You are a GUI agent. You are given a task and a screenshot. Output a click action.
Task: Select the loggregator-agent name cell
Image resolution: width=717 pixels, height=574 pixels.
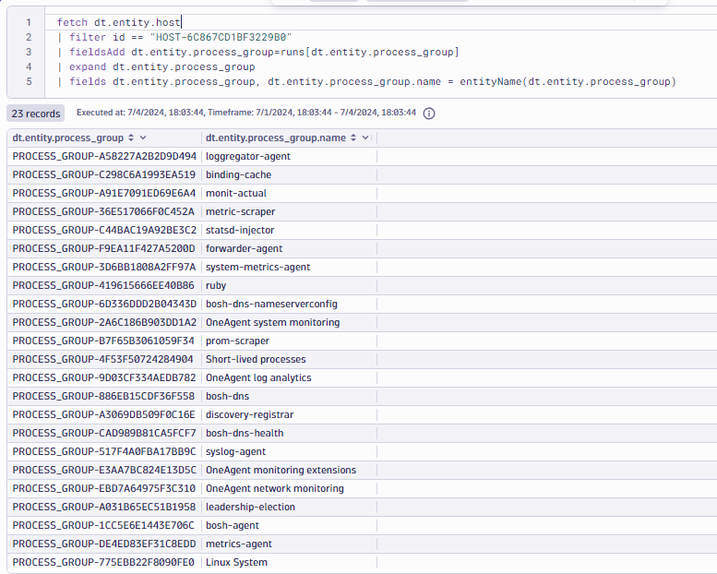[248, 156]
